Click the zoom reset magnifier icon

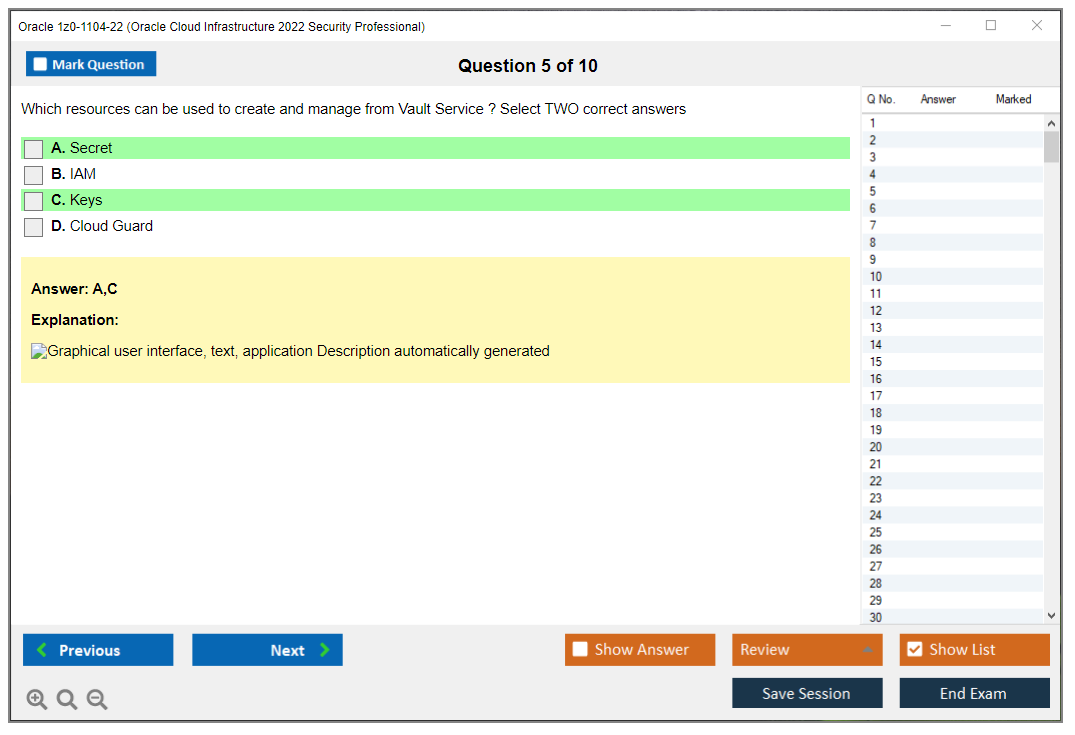[67, 700]
